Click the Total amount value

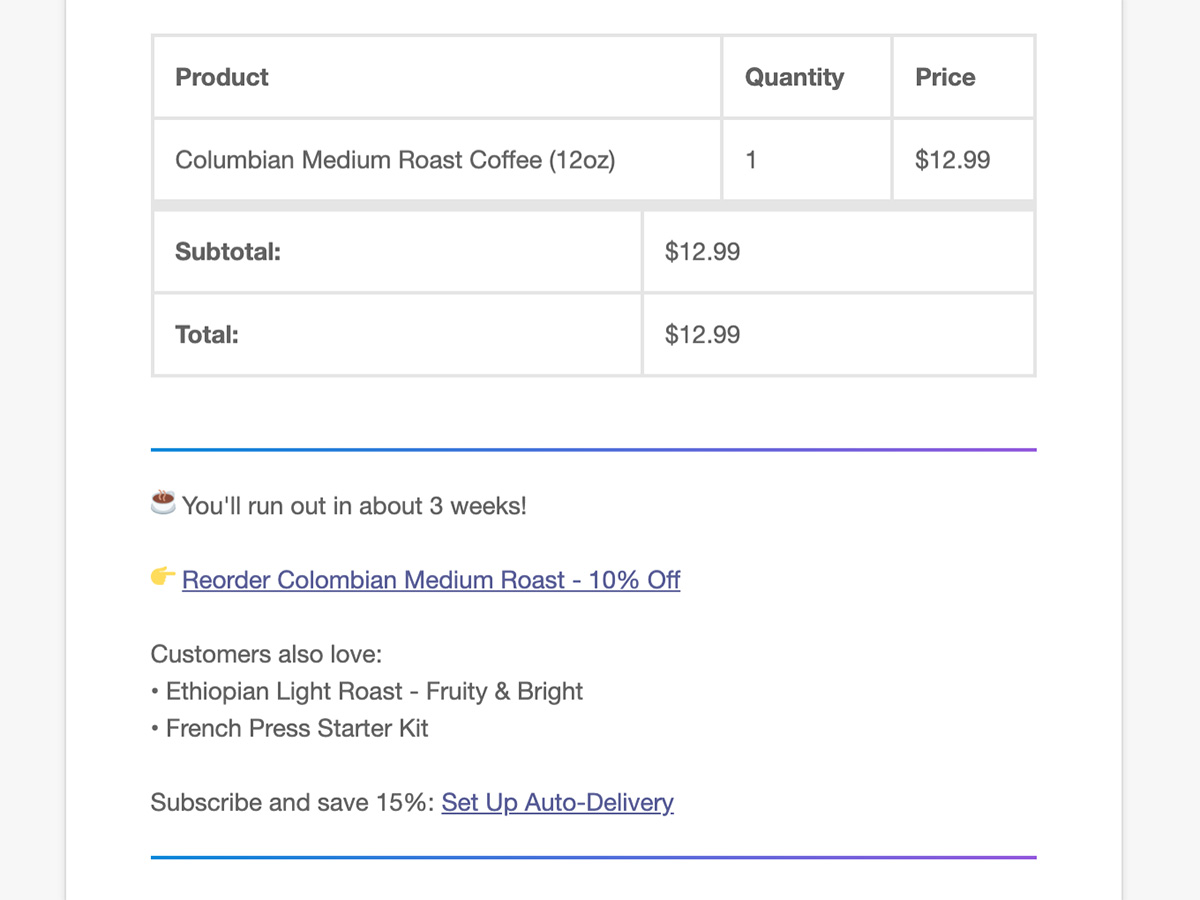pyautogui.click(x=703, y=335)
